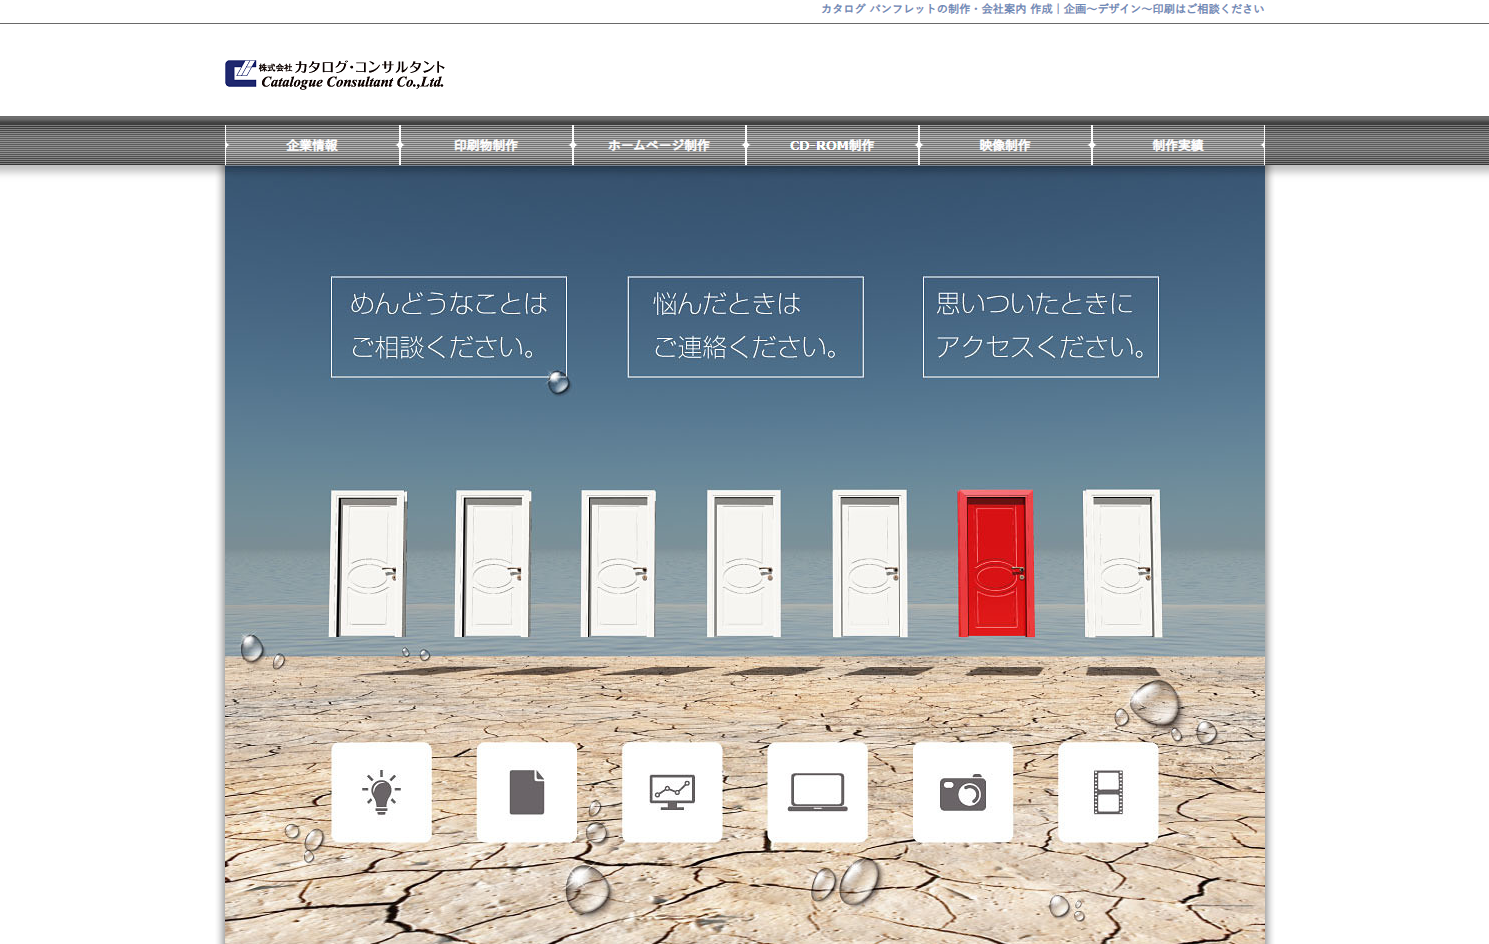Click the leftmost white door
The height and width of the screenshot is (944, 1489).
click(x=368, y=564)
